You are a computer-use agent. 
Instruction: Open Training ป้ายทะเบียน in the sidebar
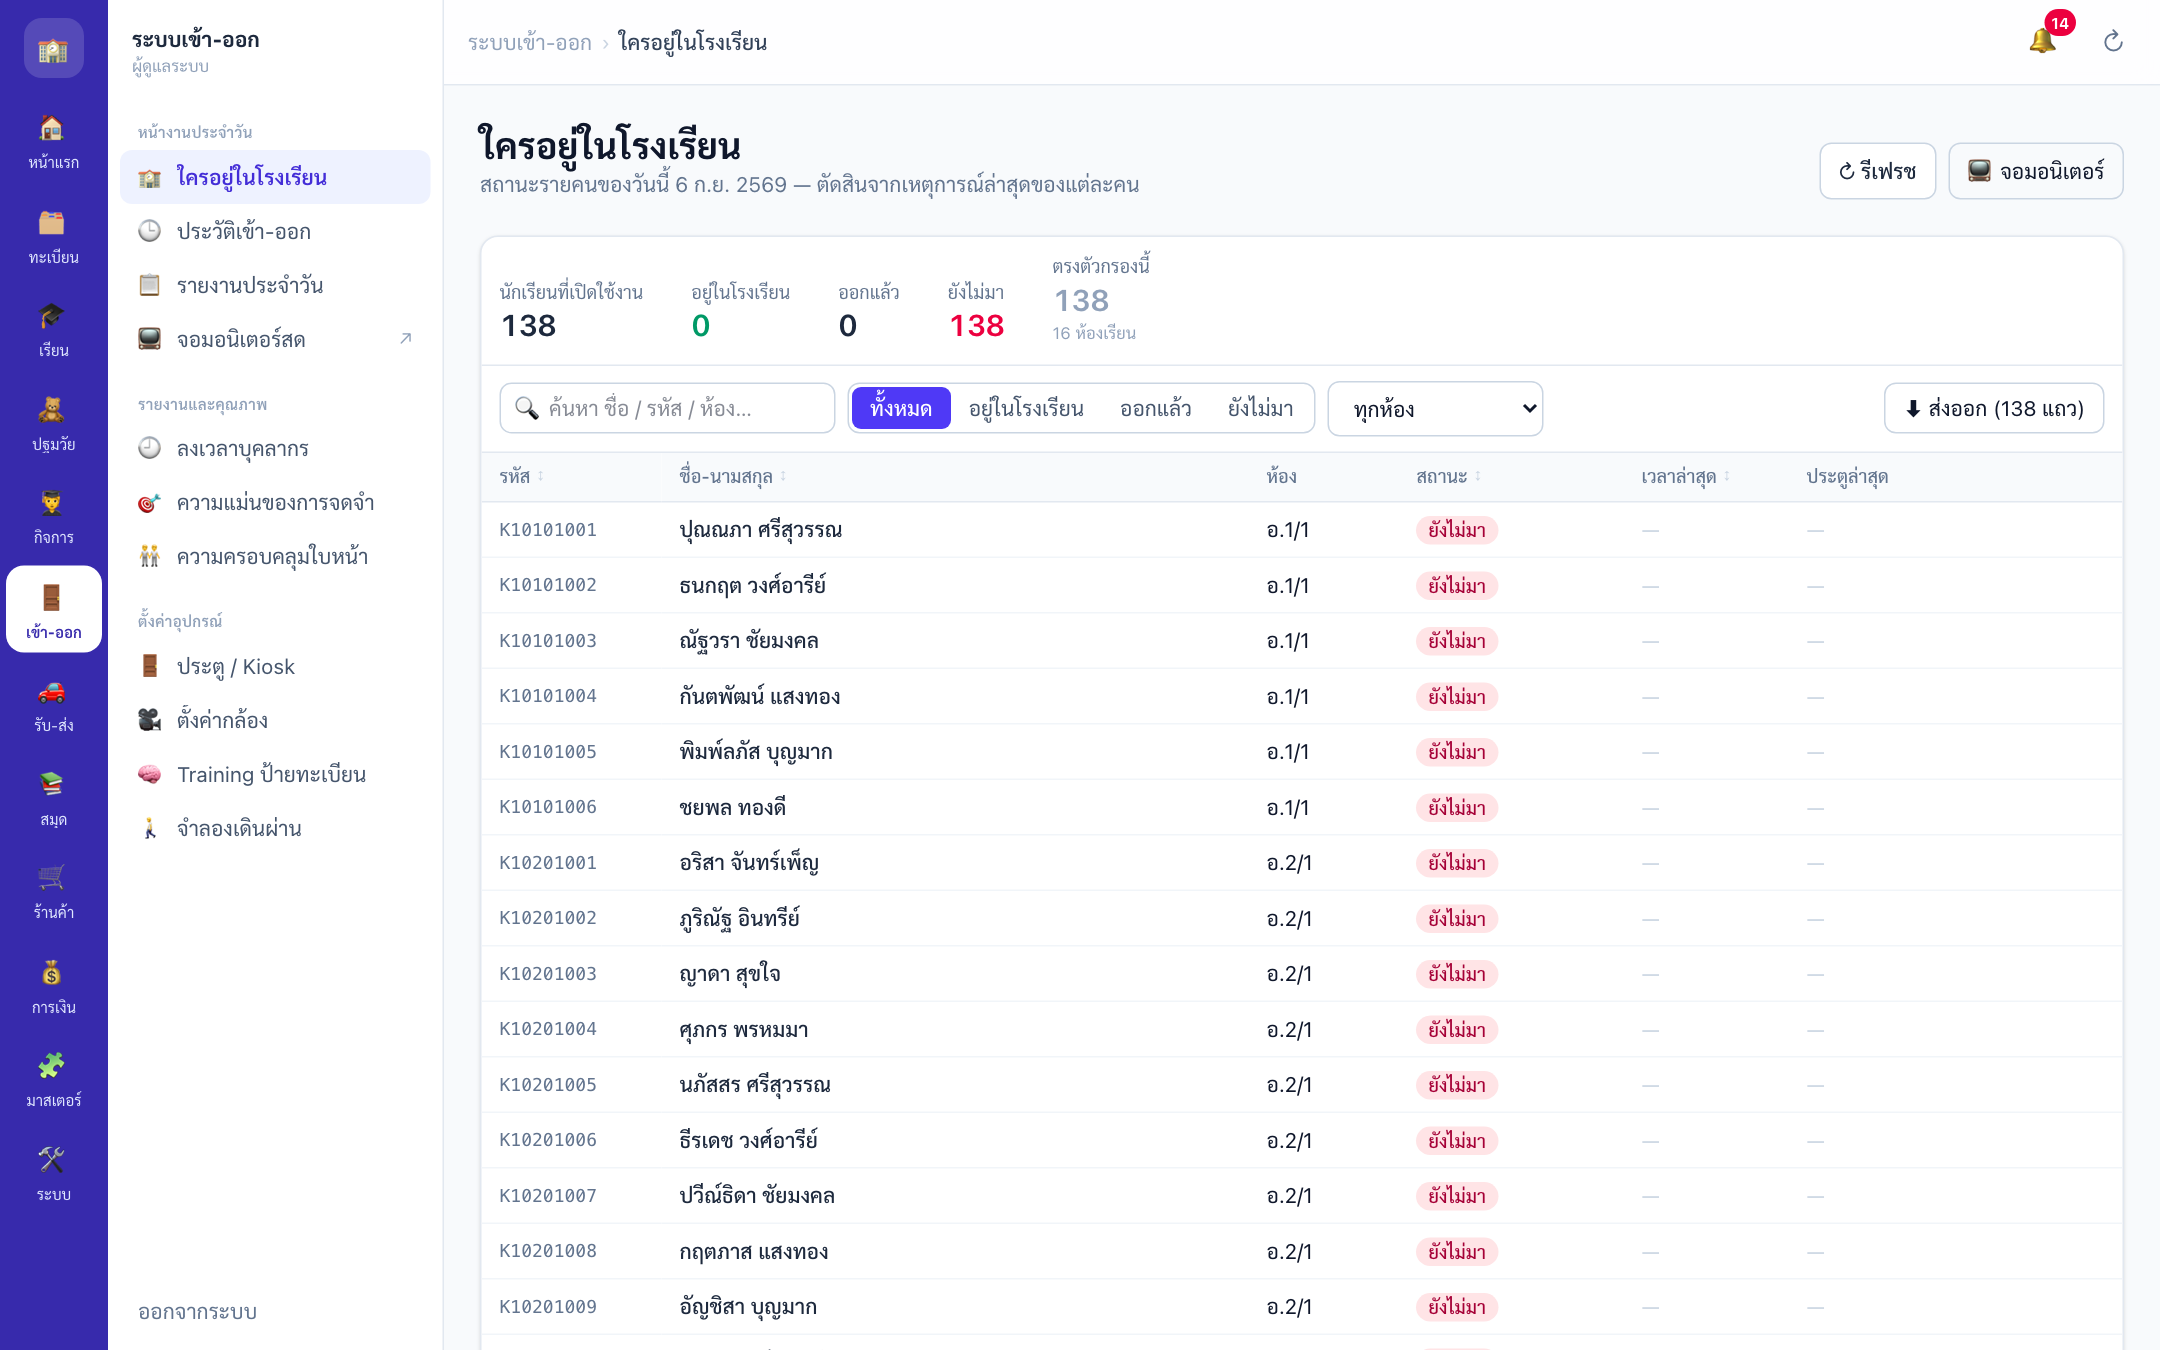(275, 774)
